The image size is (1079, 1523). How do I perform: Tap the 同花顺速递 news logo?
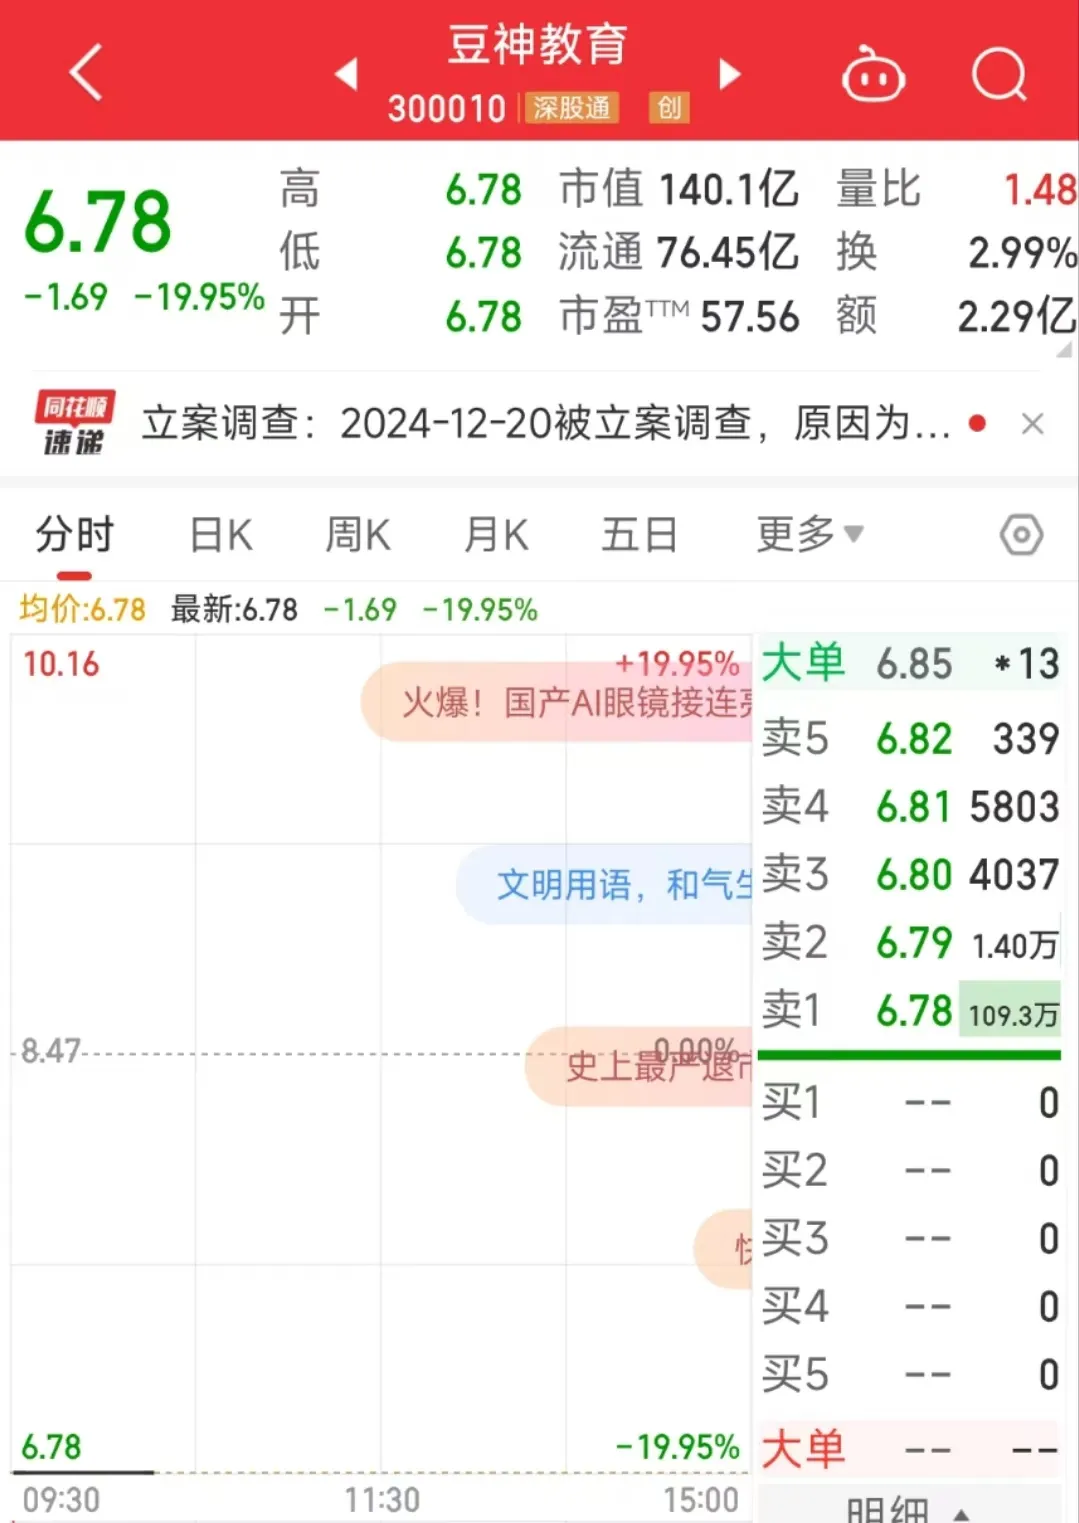point(75,423)
